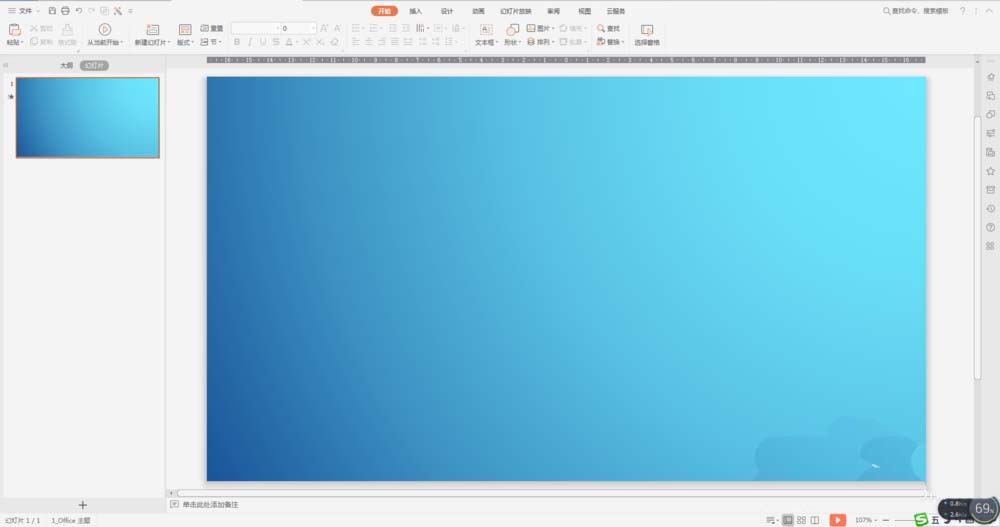Toggle Bold formatting

point(237,41)
